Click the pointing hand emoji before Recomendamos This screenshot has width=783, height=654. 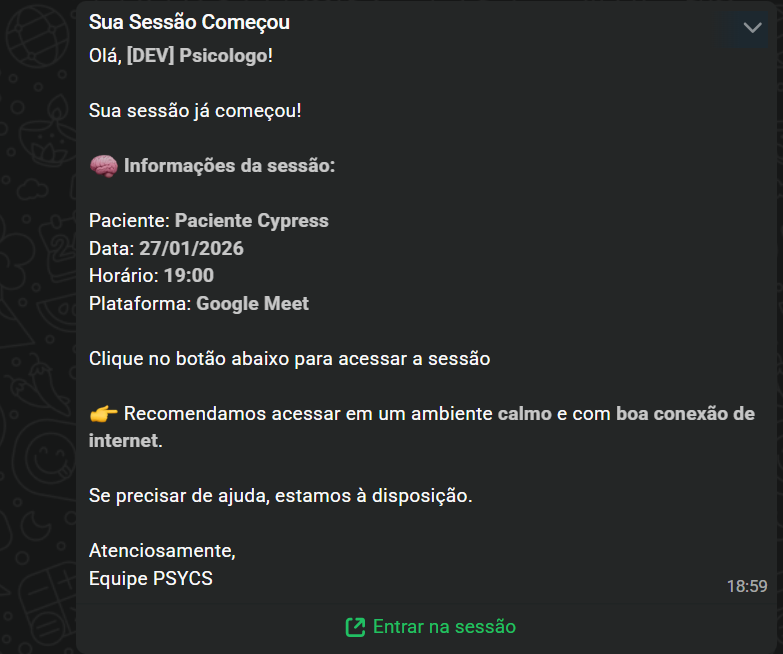[x=103, y=414]
